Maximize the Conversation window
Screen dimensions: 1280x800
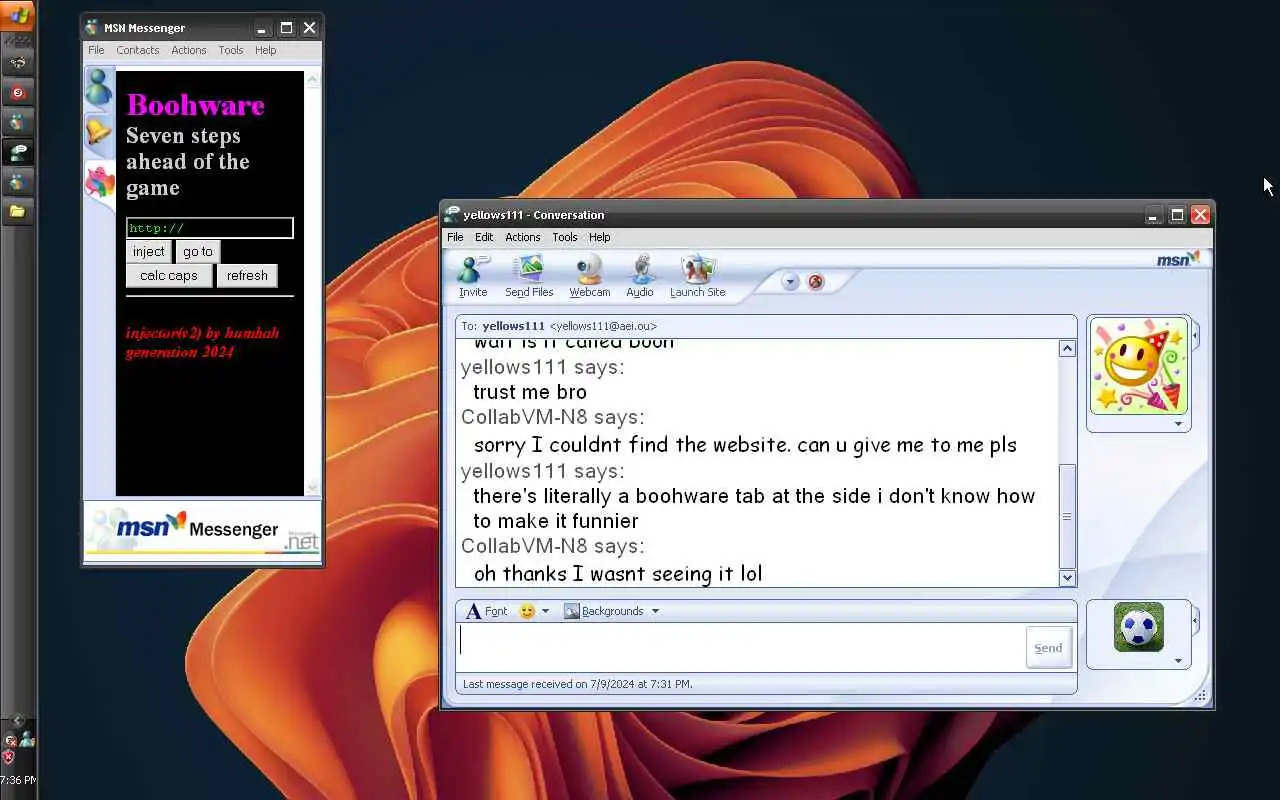[1177, 215]
